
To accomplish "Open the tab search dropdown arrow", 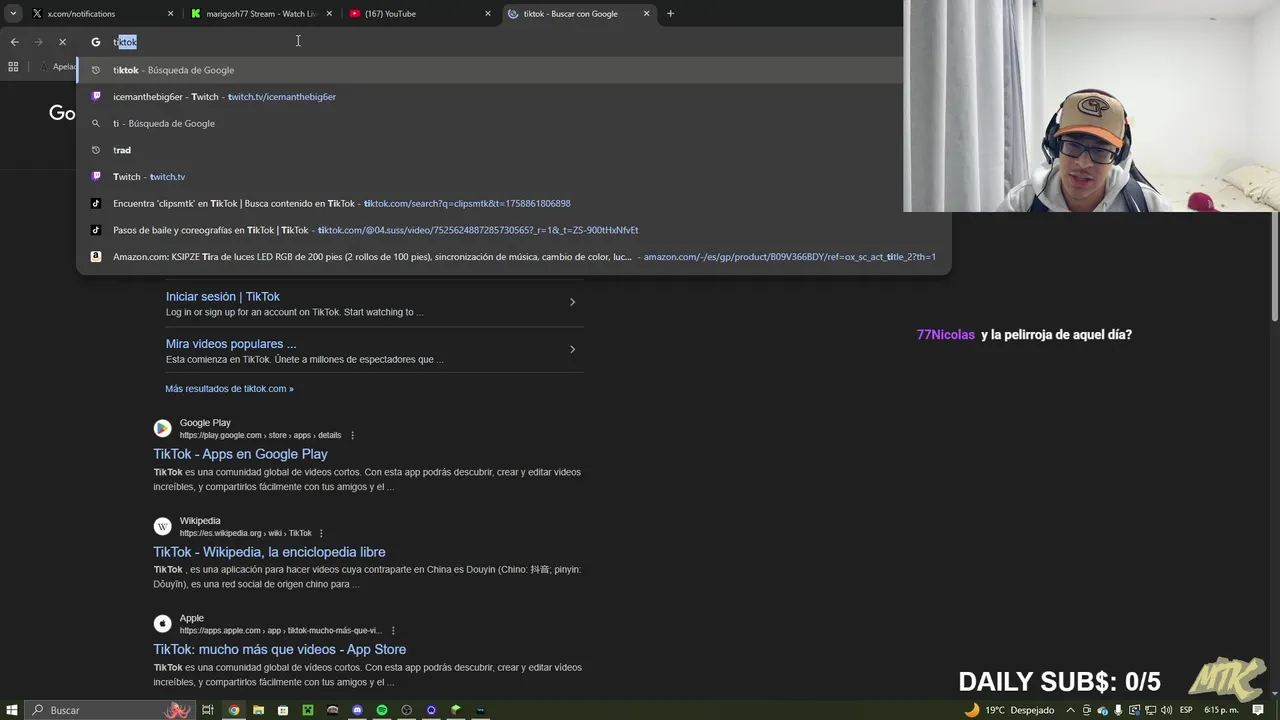I will point(13,14).
